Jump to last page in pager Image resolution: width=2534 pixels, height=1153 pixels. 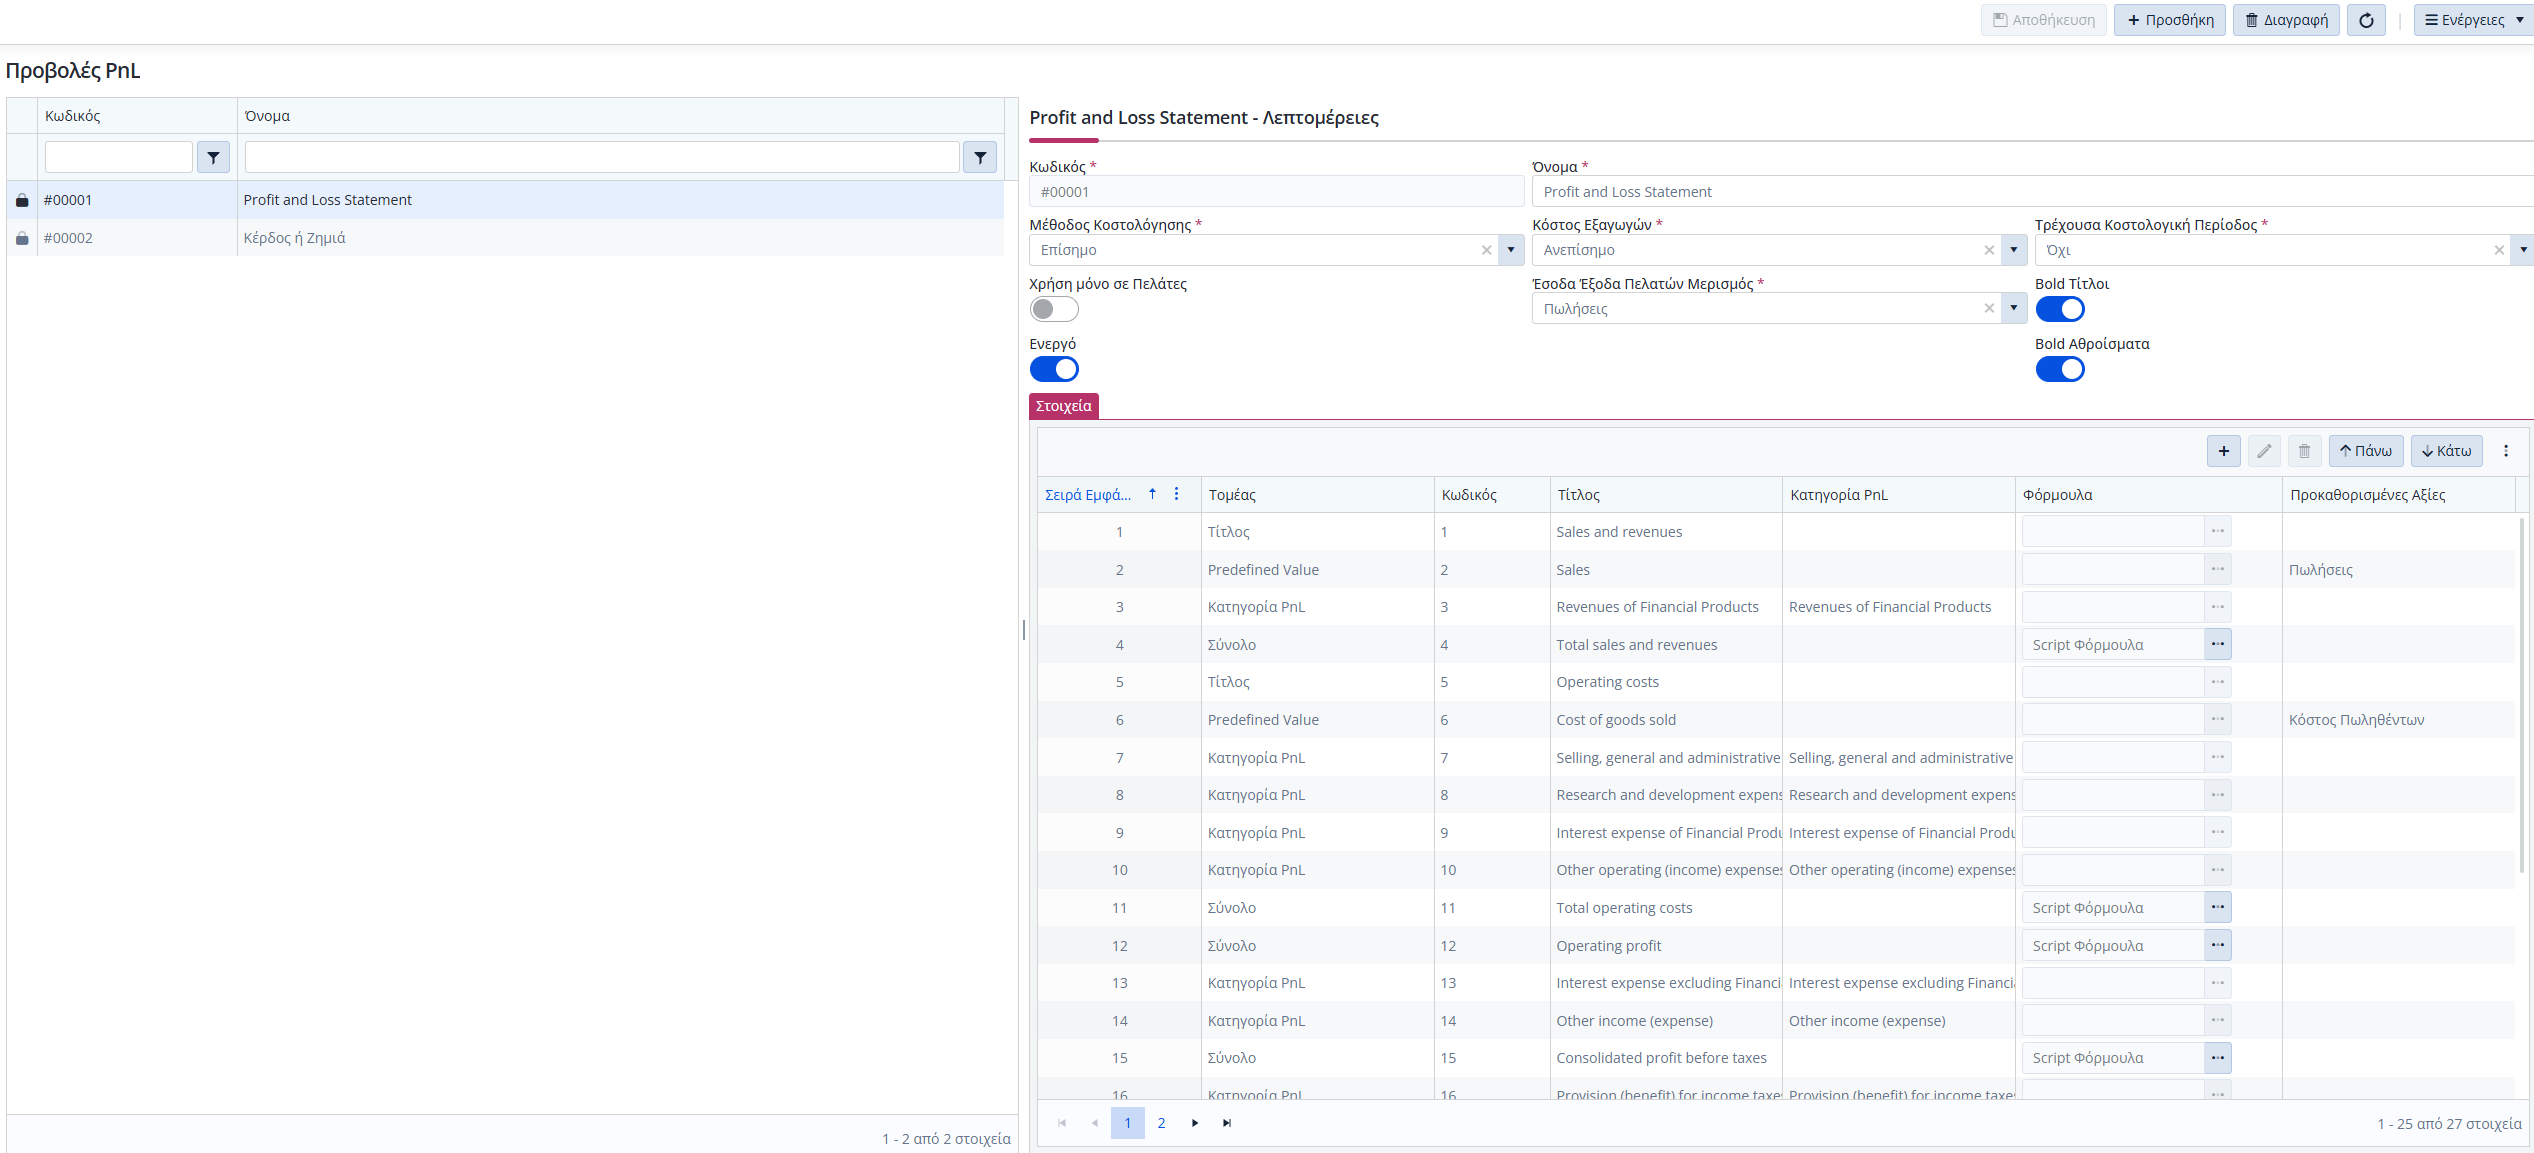1227,1123
